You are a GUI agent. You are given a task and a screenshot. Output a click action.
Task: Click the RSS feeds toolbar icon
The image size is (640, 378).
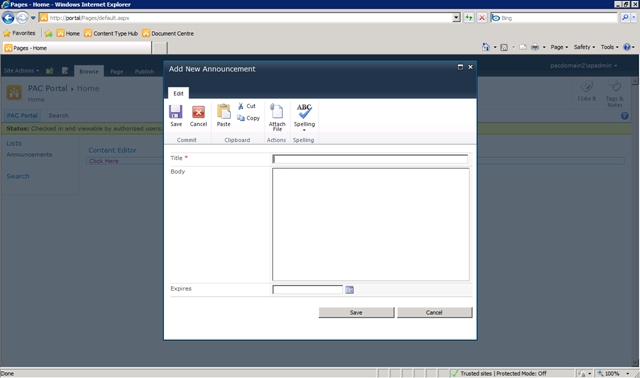(504, 47)
